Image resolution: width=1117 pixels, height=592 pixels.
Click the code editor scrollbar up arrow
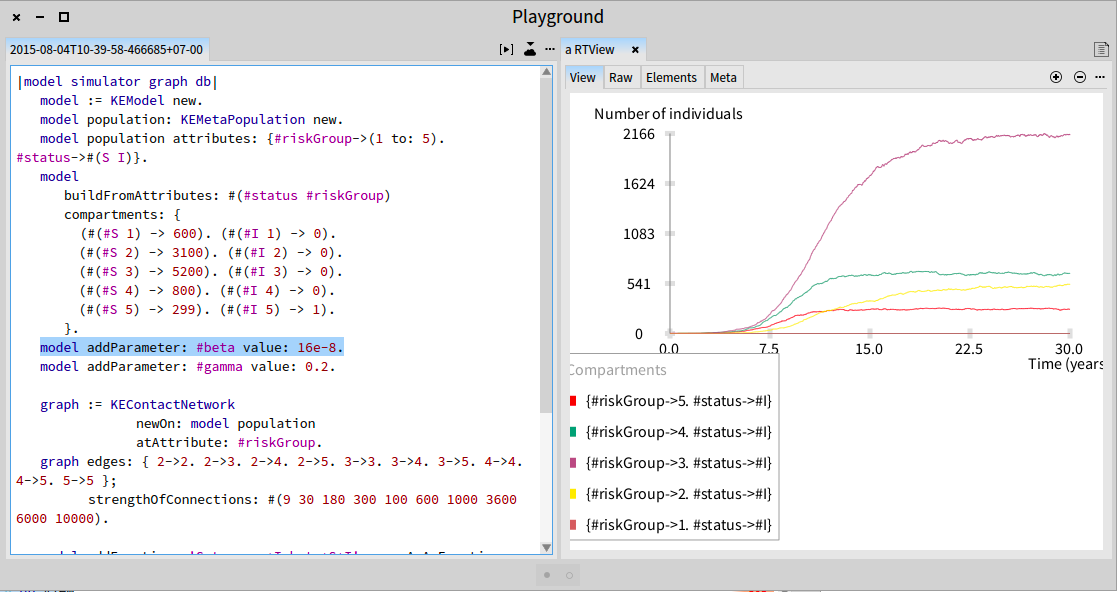pos(546,72)
